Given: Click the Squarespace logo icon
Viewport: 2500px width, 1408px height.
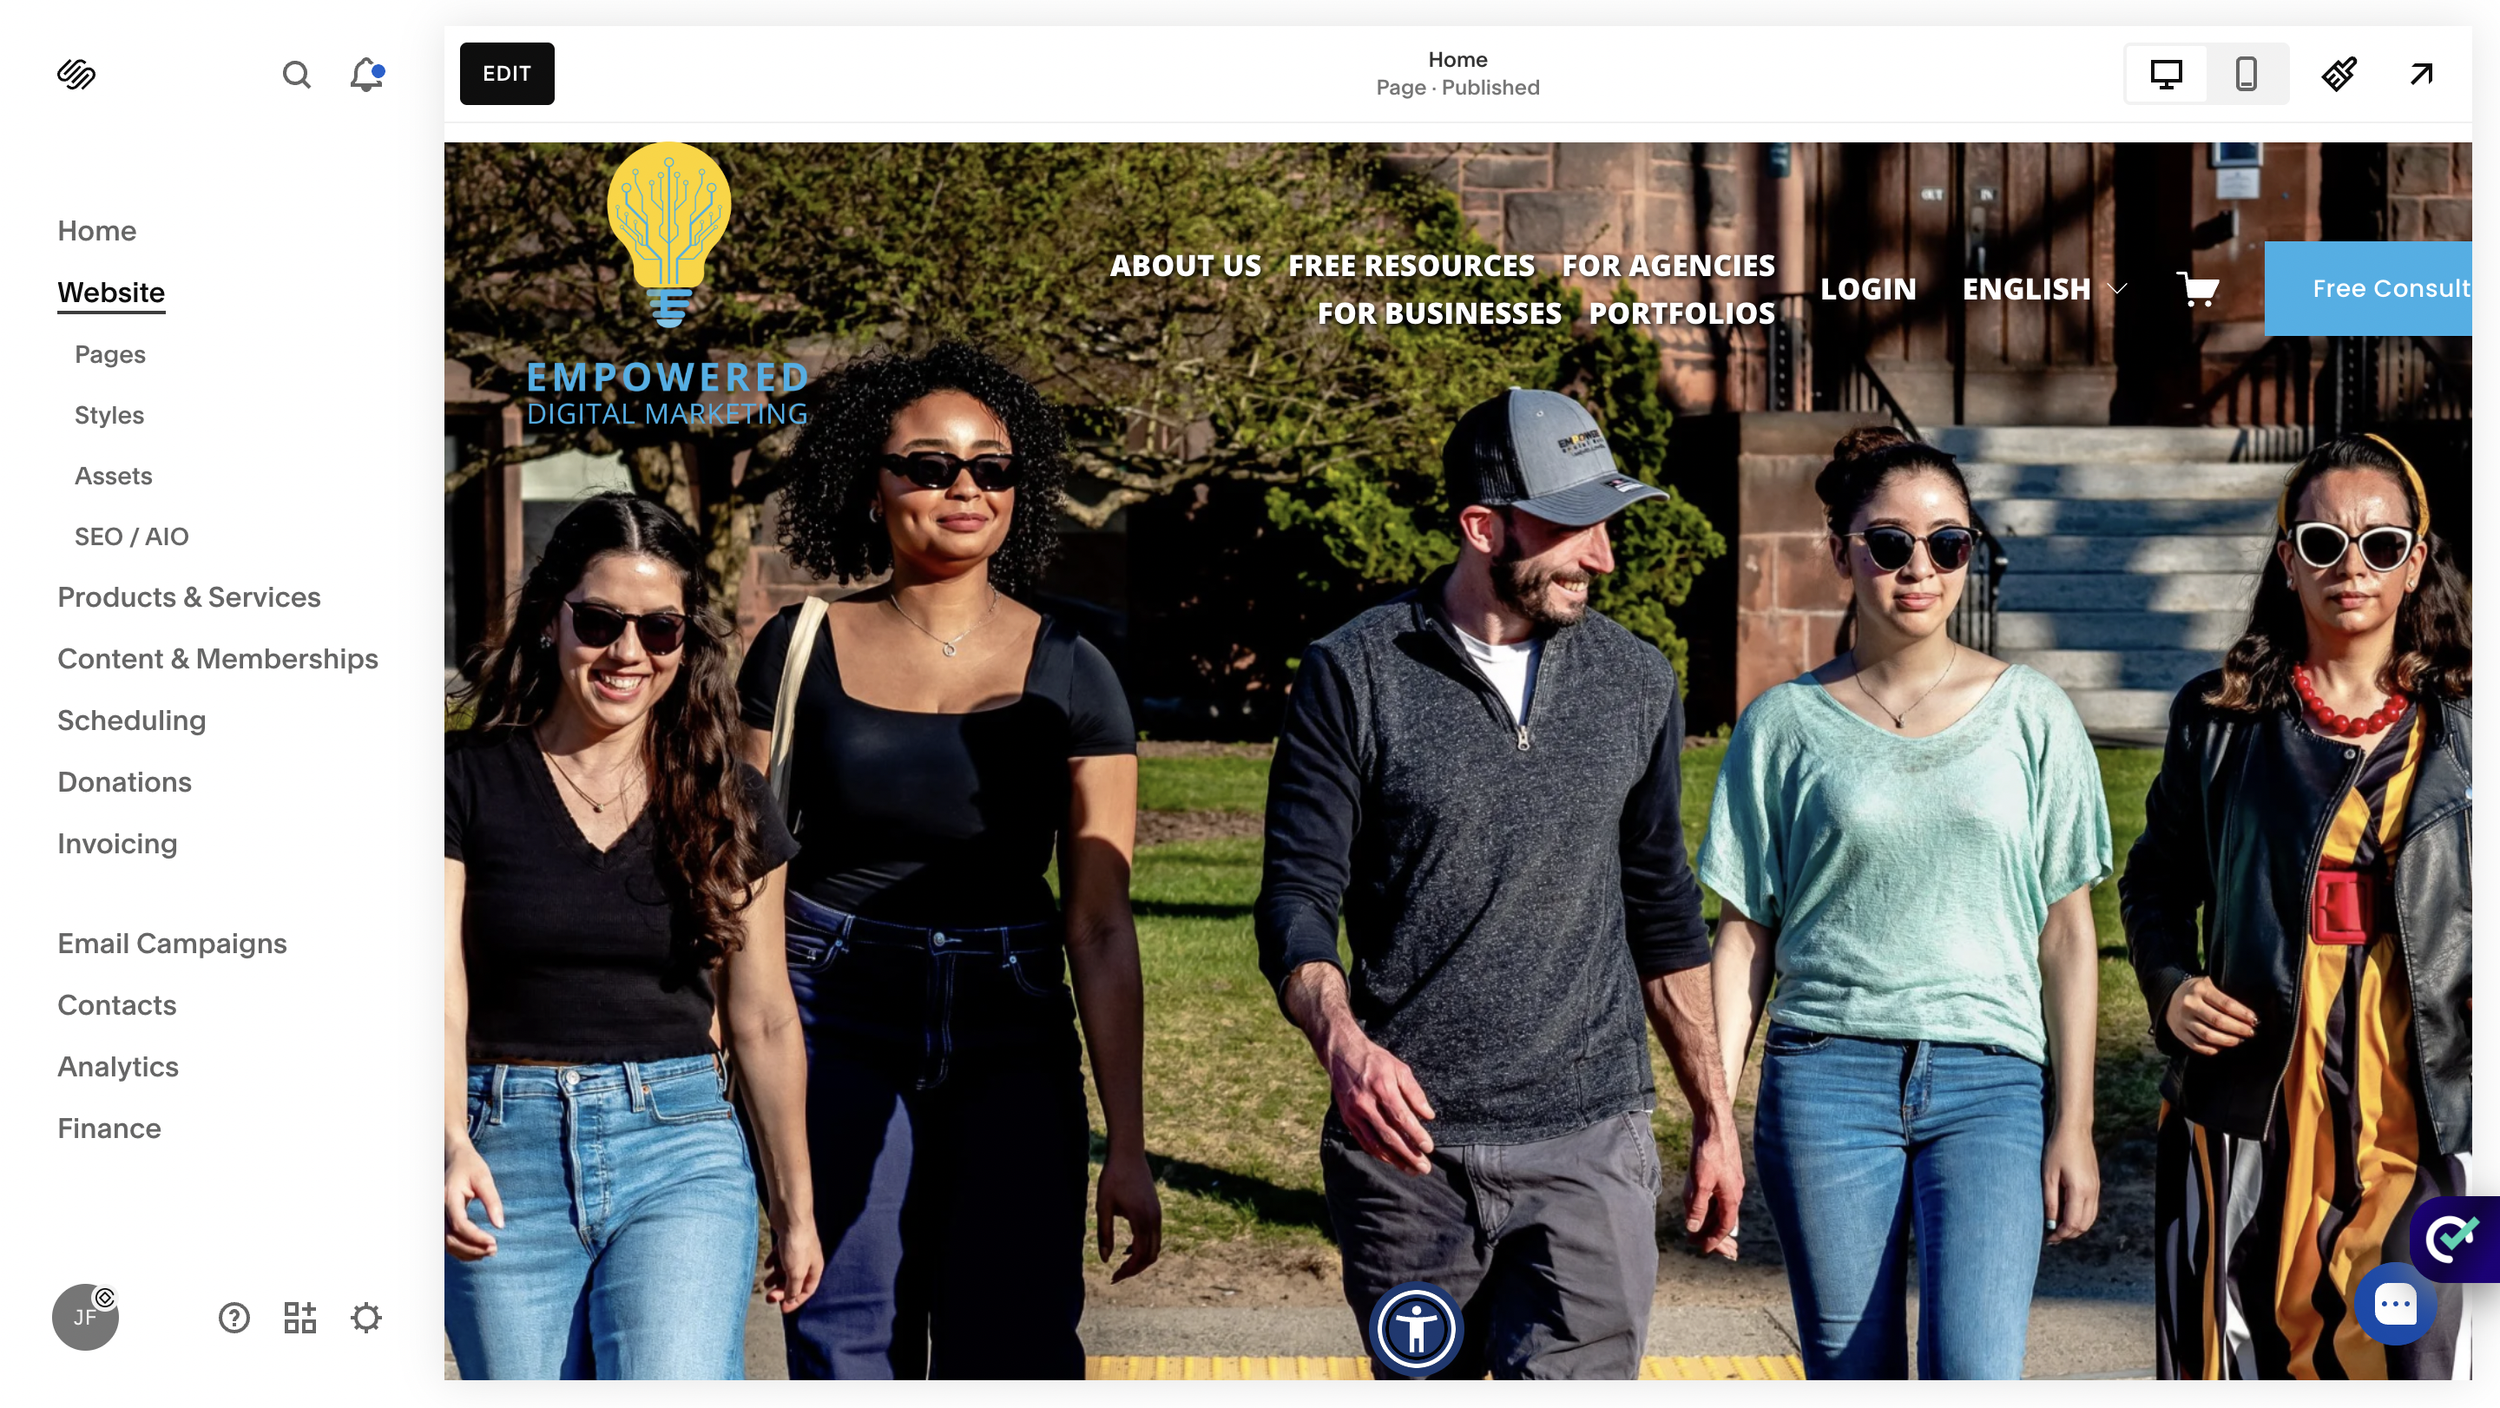Looking at the screenshot, I should click(x=76, y=74).
